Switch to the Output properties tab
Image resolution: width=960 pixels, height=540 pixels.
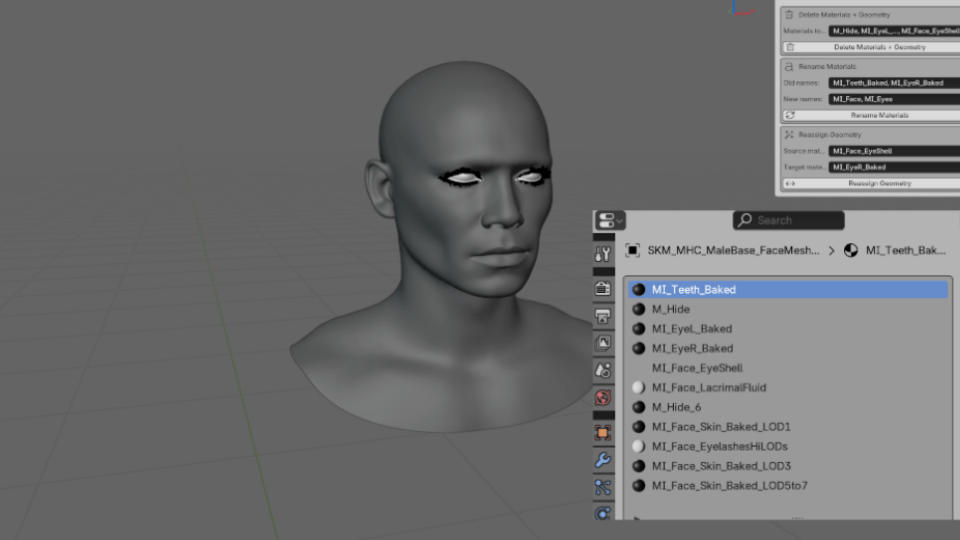click(603, 316)
